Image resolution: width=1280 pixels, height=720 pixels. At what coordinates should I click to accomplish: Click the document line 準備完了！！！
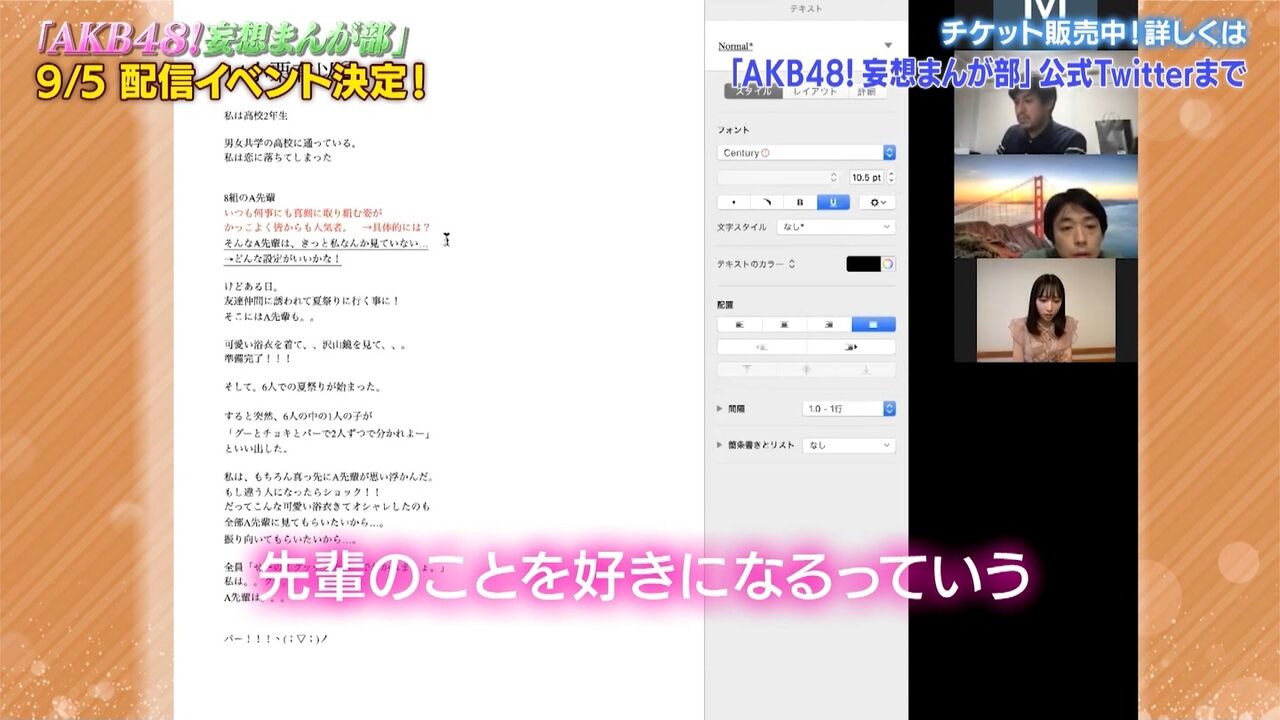tap(258, 359)
